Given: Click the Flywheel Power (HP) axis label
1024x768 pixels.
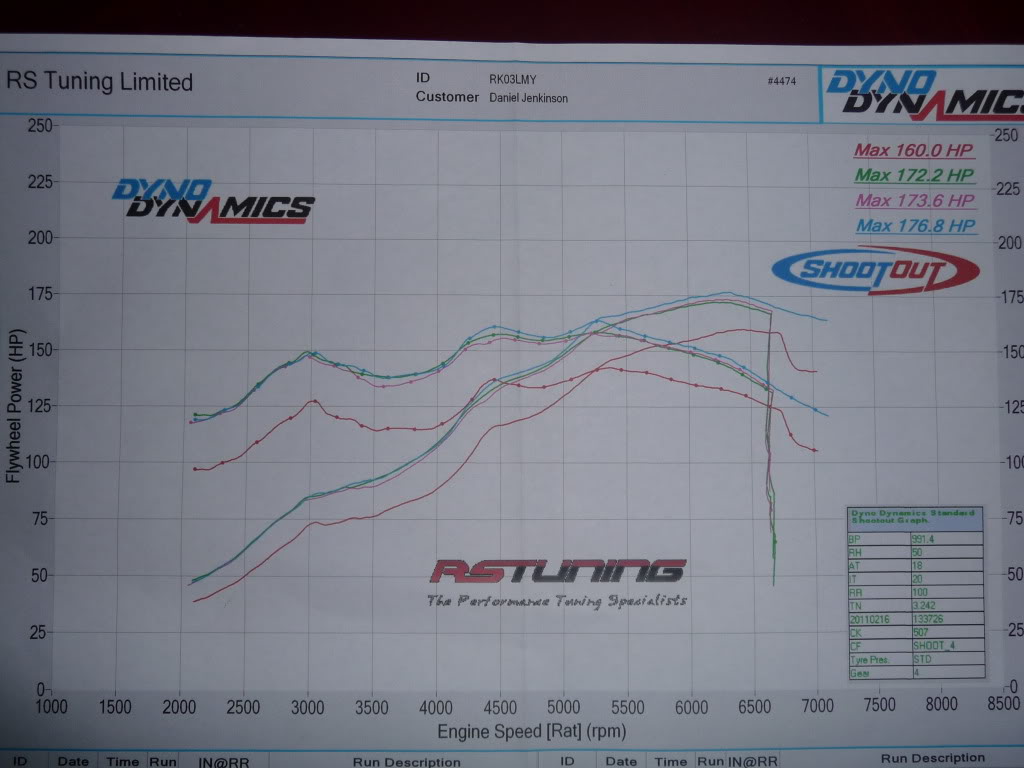Looking at the screenshot, I should (13, 407).
